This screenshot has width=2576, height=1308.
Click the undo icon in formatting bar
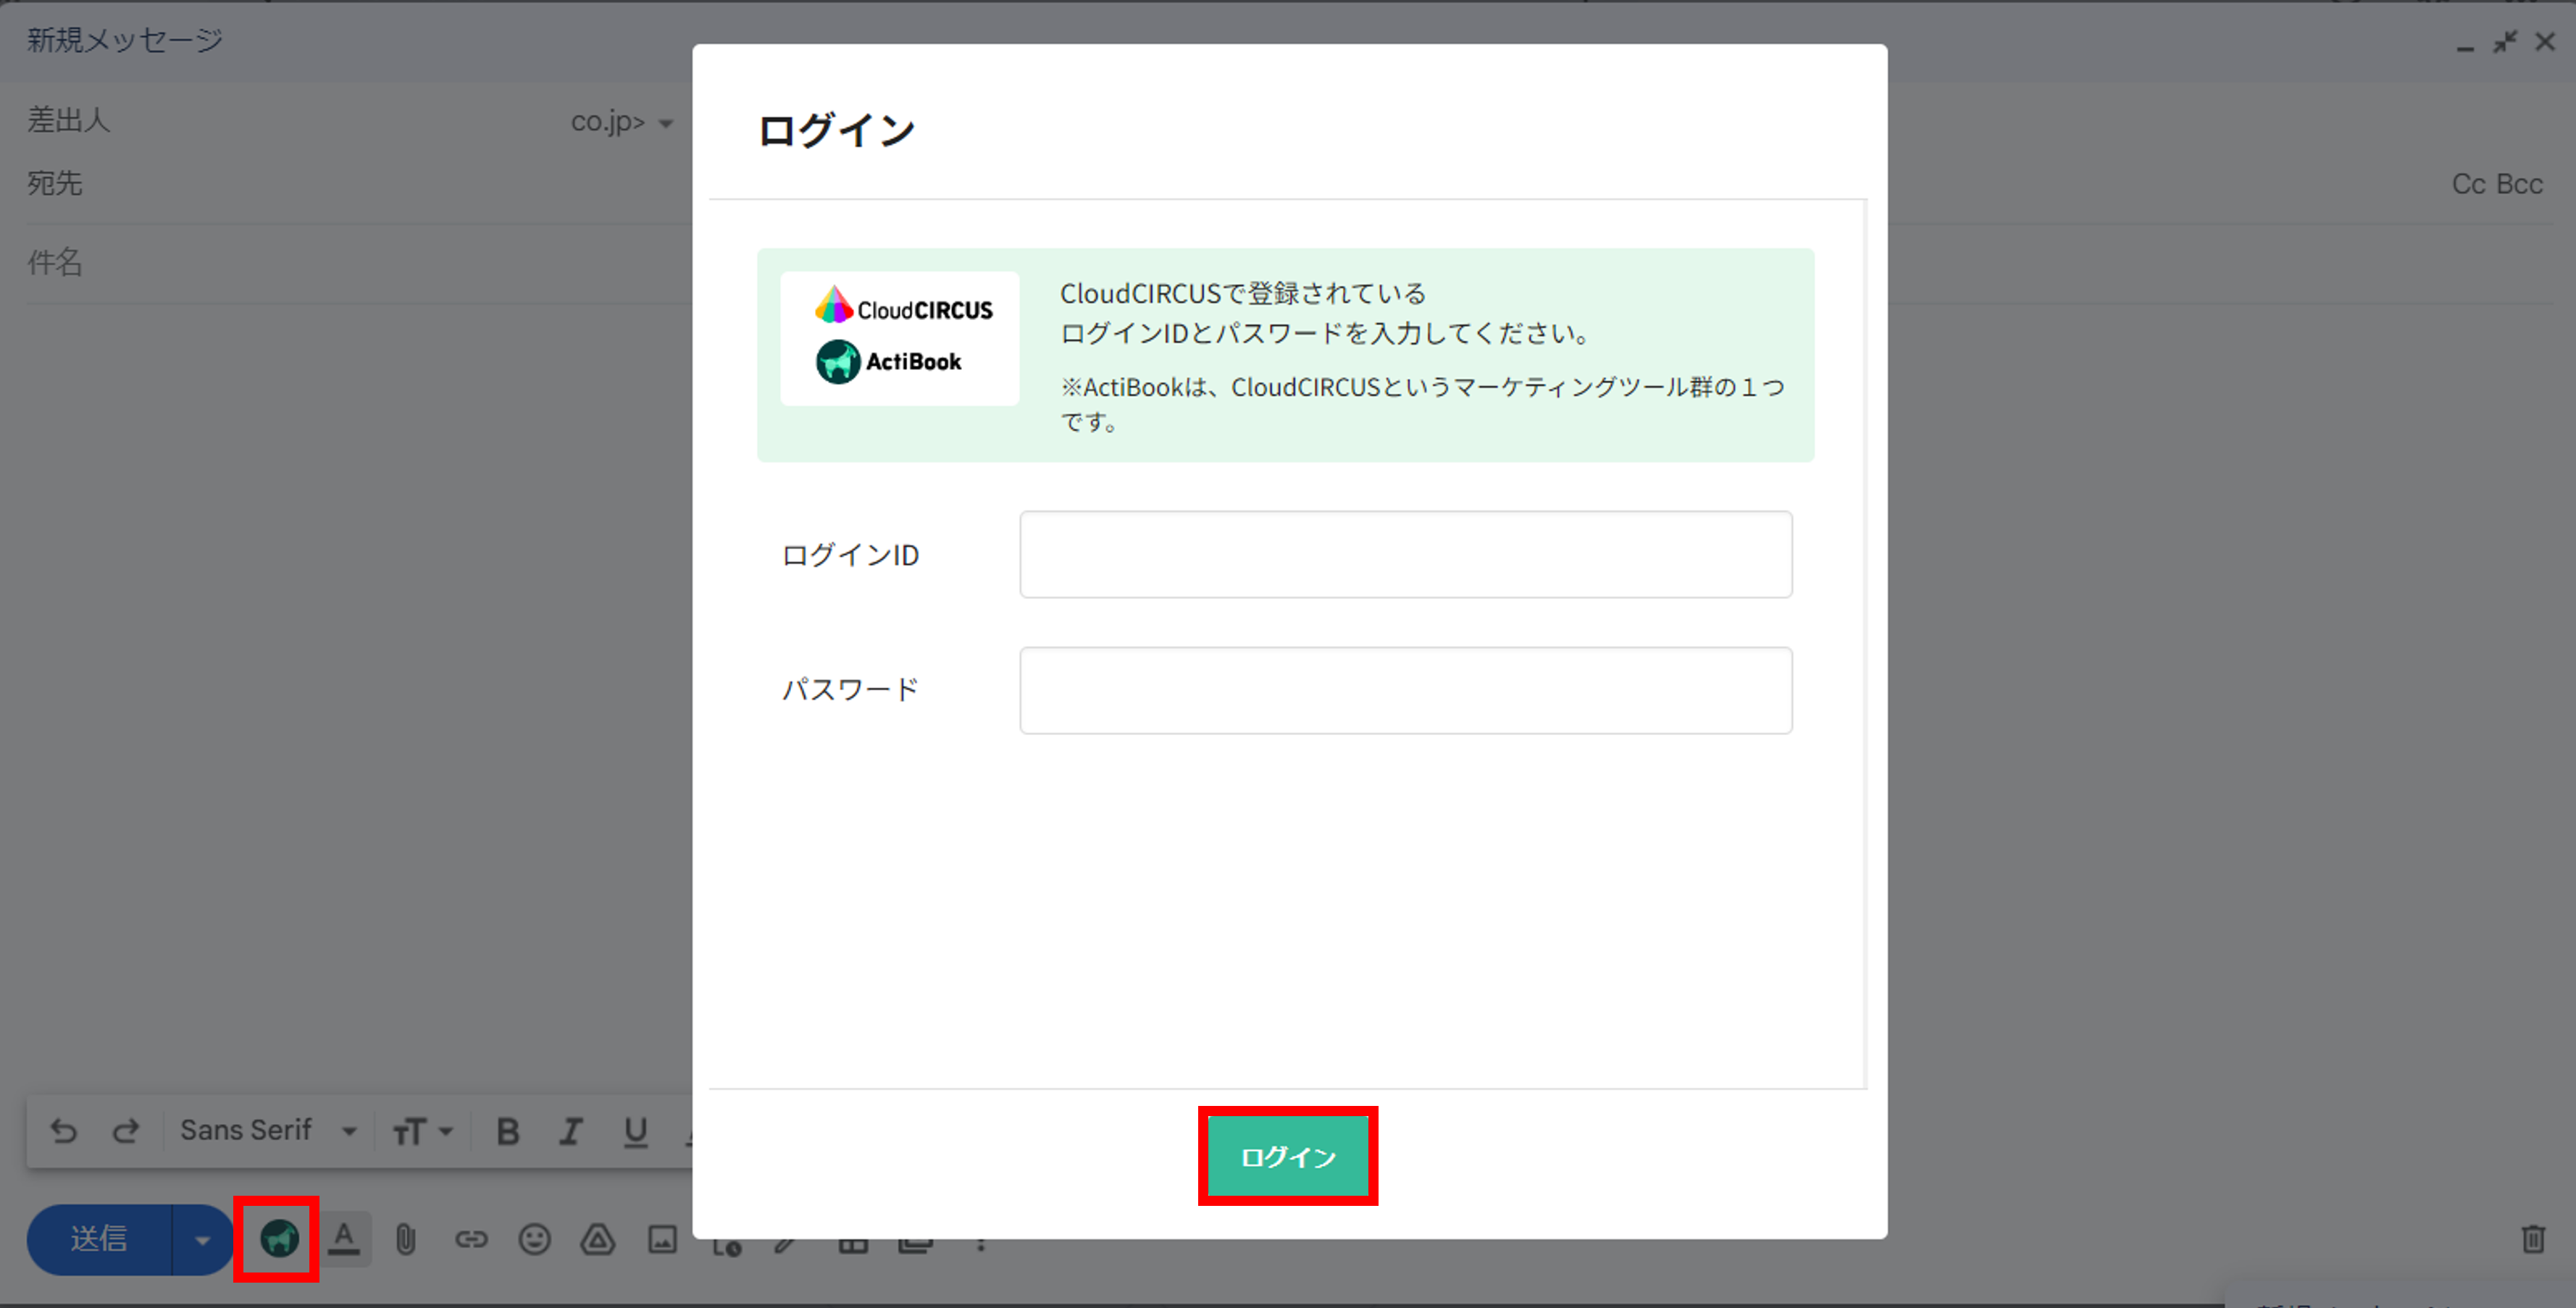pyautogui.click(x=63, y=1130)
